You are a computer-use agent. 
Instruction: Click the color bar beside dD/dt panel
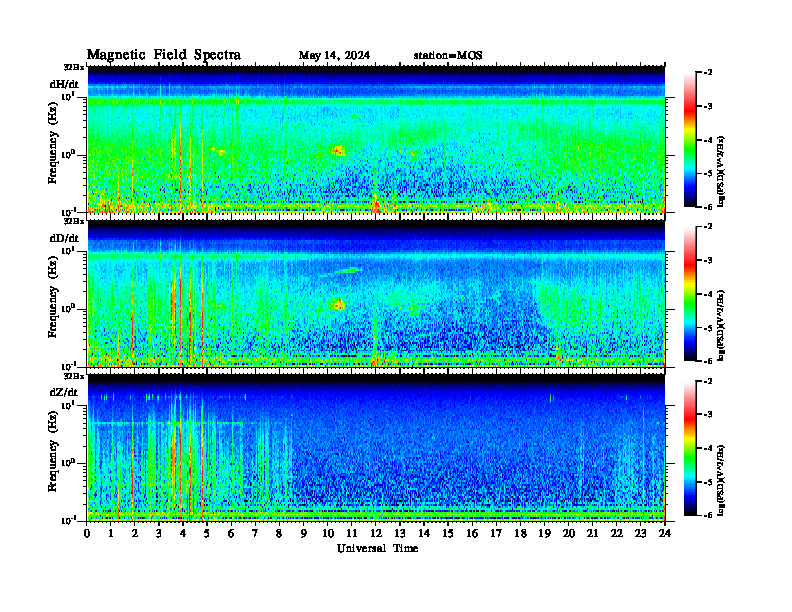click(690, 294)
